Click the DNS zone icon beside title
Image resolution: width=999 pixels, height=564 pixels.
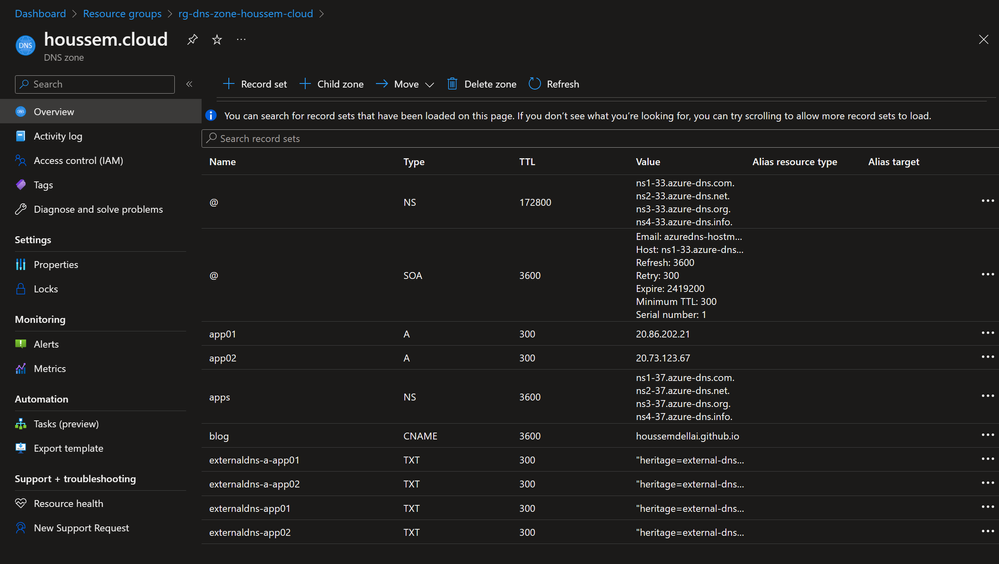(25, 45)
